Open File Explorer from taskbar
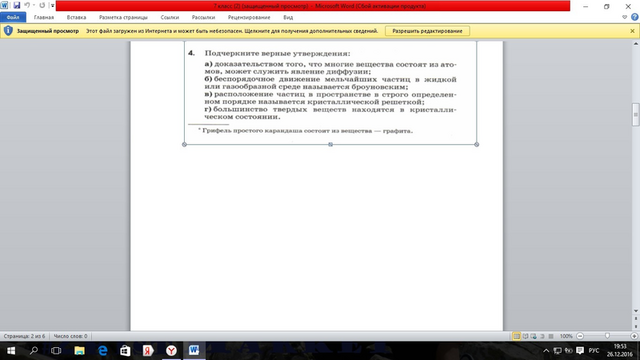This screenshot has width=640, height=360. pos(79,351)
